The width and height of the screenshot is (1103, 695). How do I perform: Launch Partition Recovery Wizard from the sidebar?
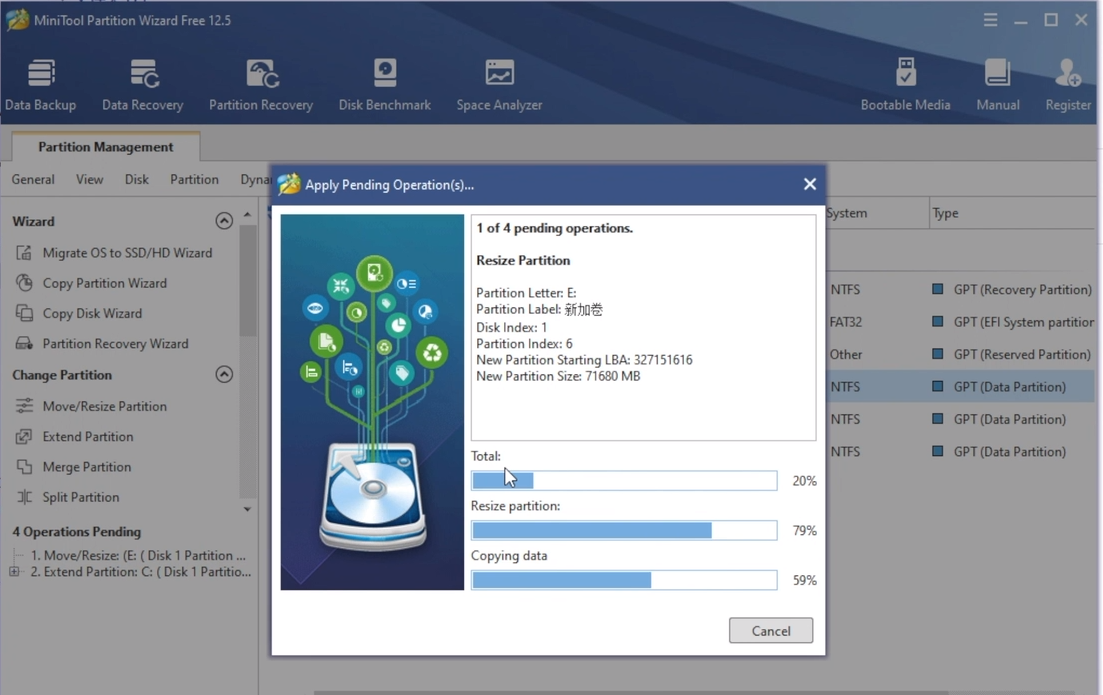pyautogui.click(x=115, y=343)
